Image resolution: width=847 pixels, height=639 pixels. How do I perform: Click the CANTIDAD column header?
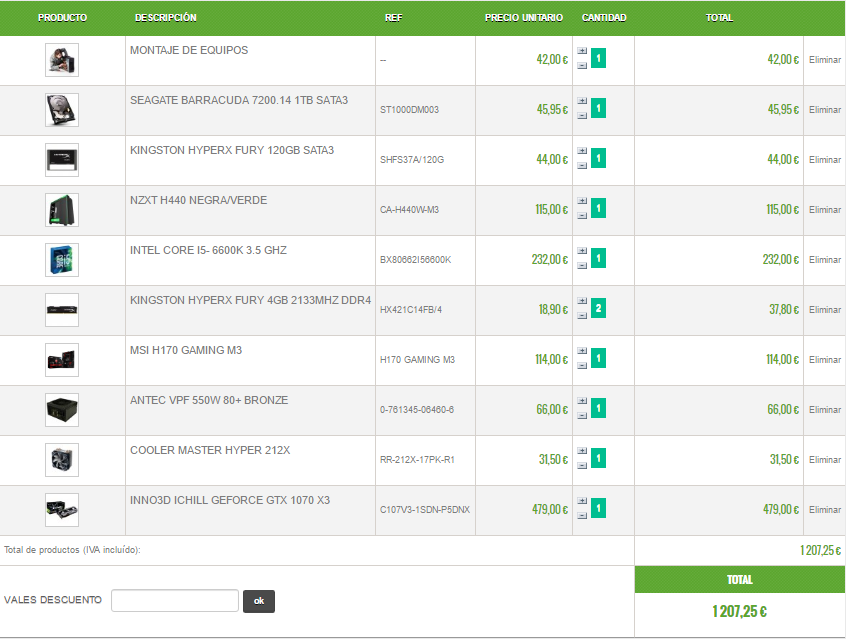click(x=604, y=18)
